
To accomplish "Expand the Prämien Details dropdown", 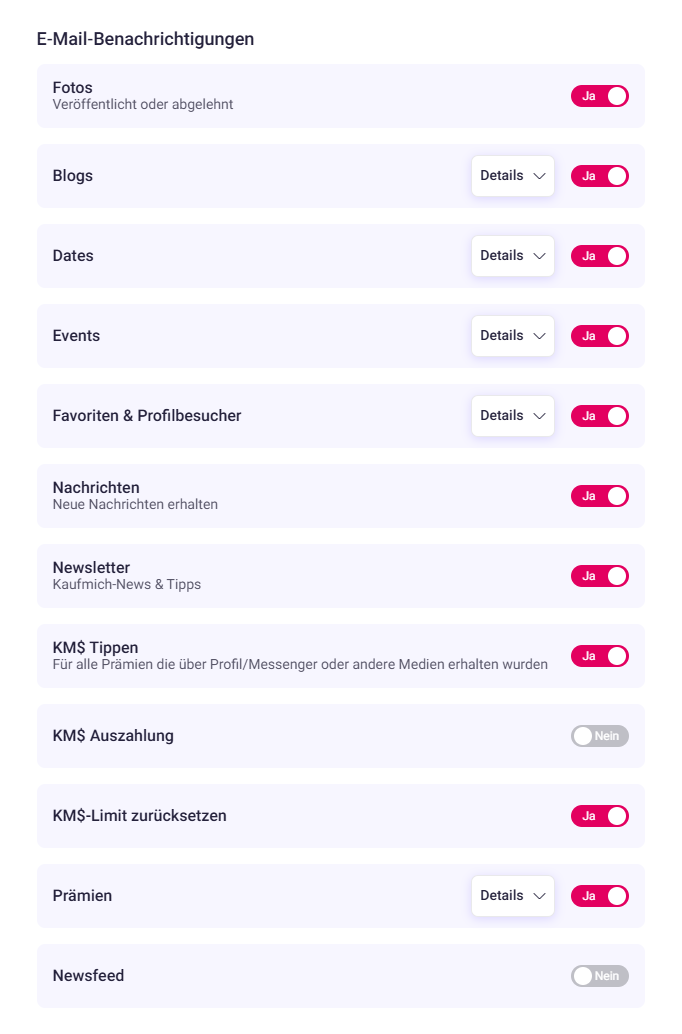I will (x=512, y=896).
